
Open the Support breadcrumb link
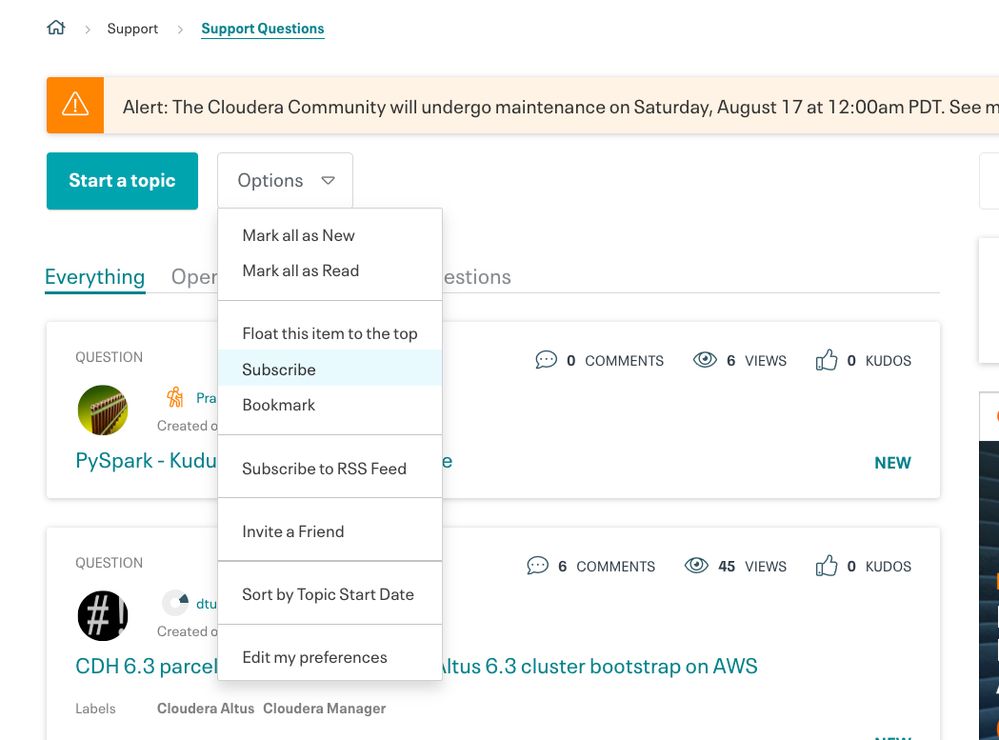pos(132,28)
